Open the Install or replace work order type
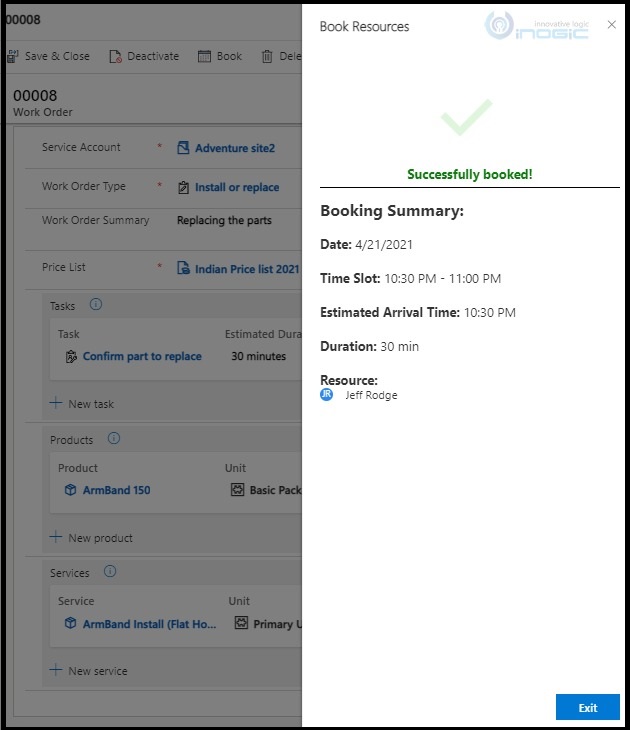Viewport: 630px width, 730px height. (x=237, y=187)
